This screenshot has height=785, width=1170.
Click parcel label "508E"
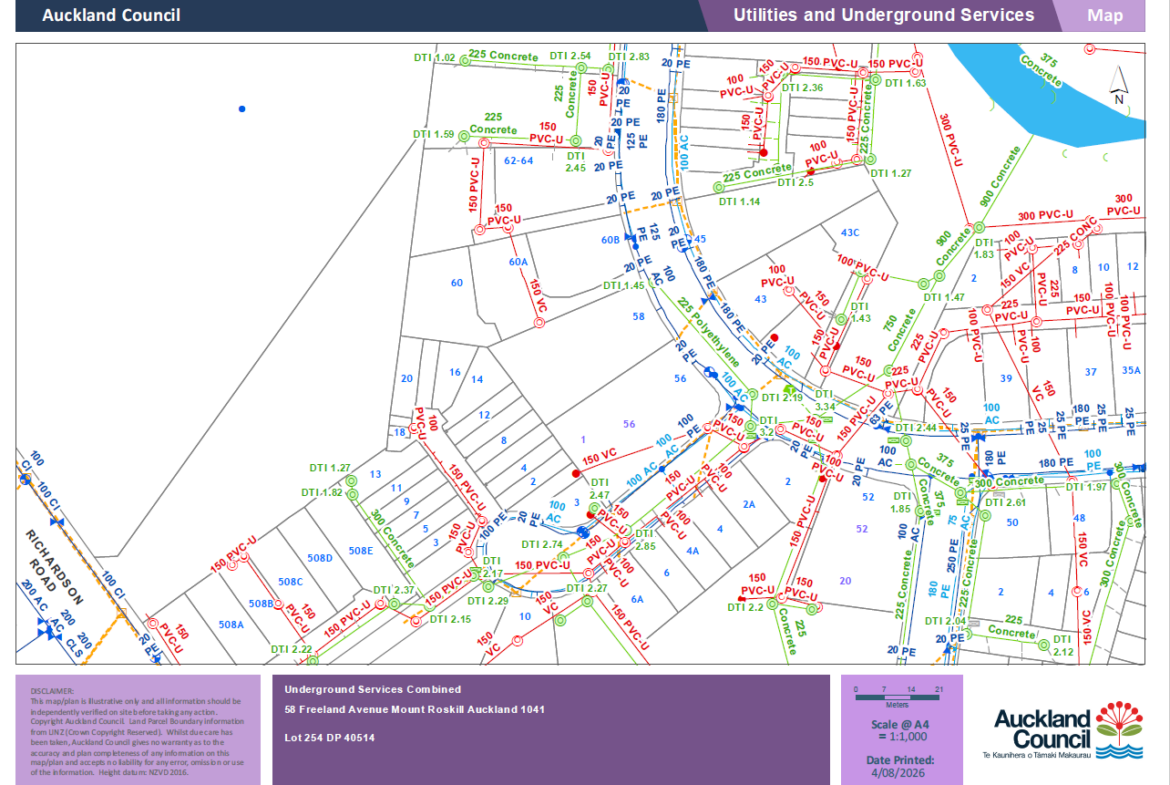(360, 551)
